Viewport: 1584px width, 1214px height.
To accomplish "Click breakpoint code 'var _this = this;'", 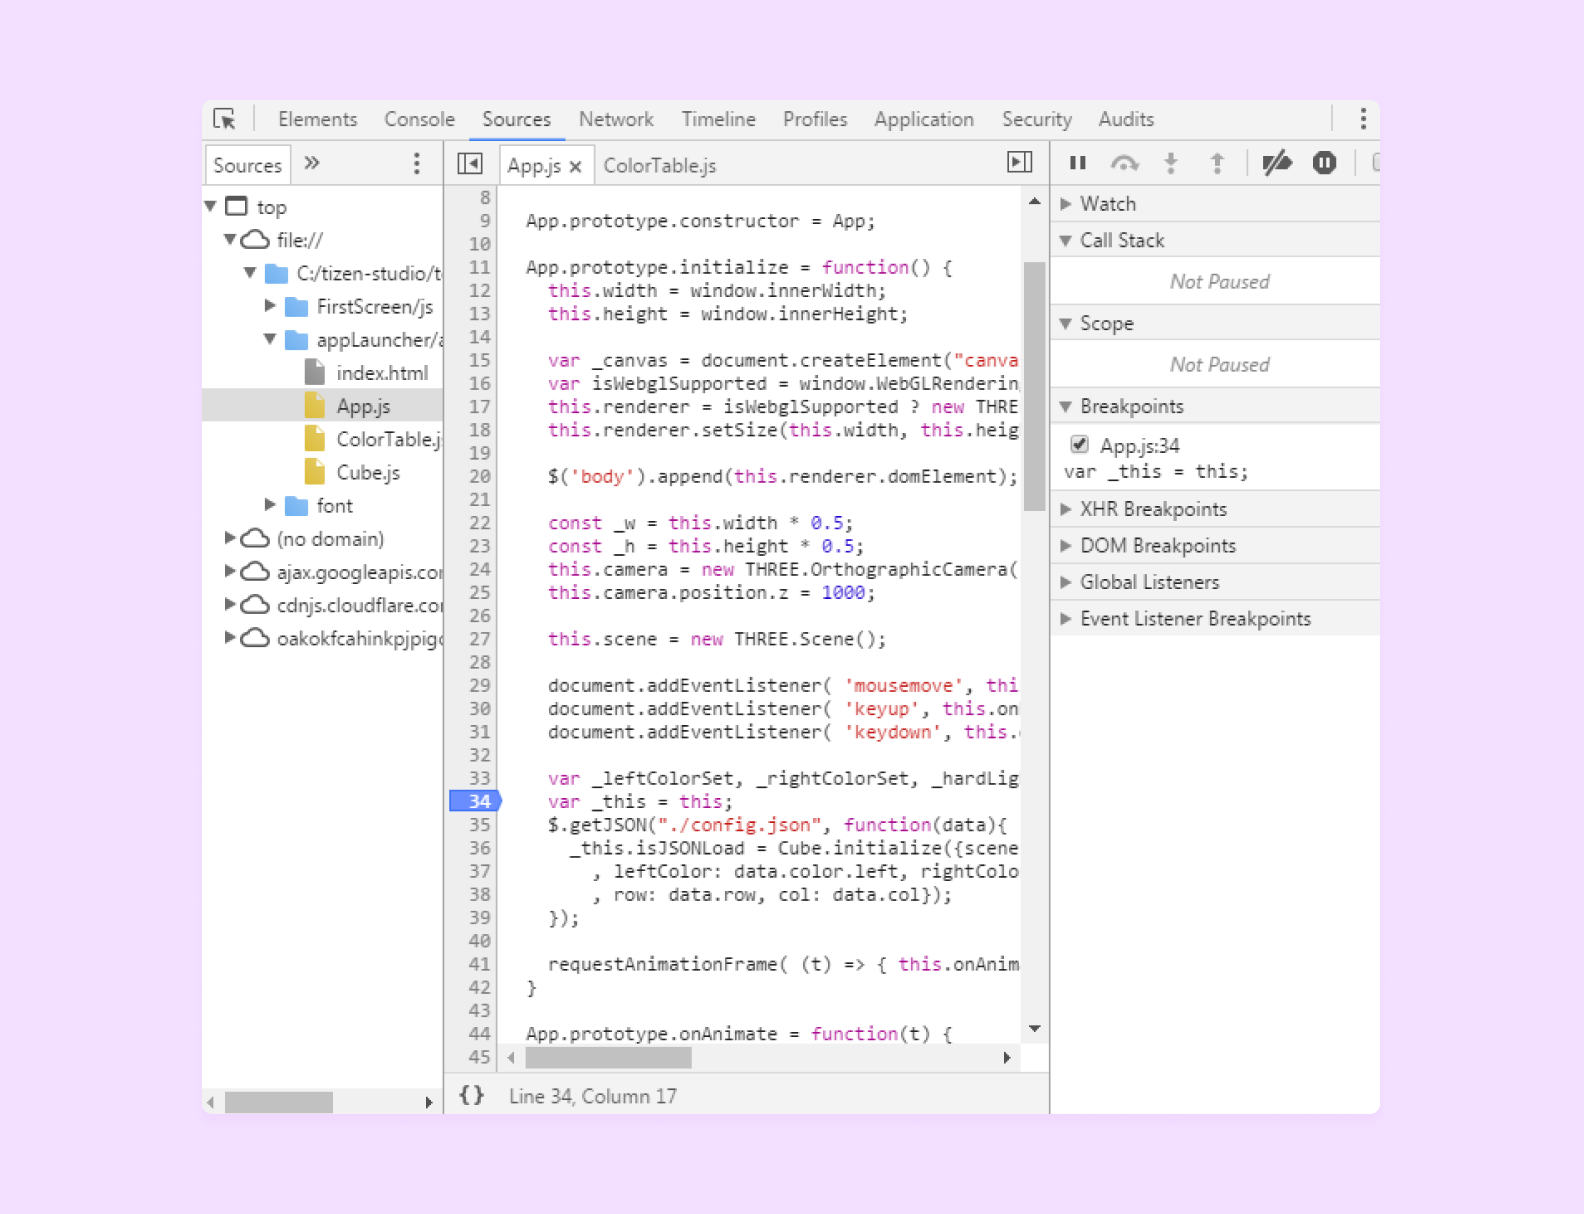I will [1155, 471].
